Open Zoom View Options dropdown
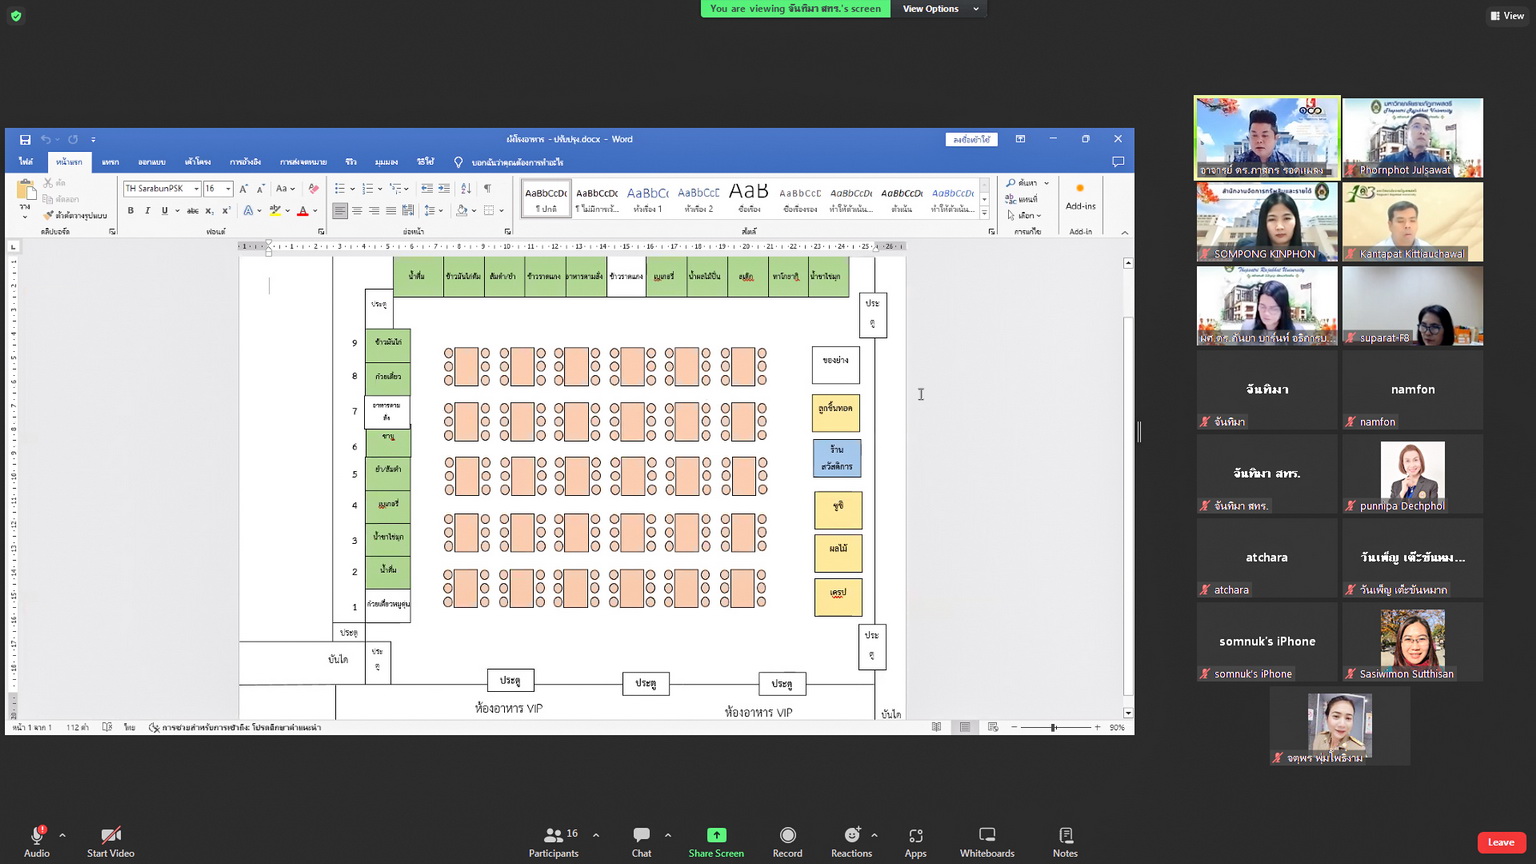This screenshot has height=864, width=1536. 940,9
